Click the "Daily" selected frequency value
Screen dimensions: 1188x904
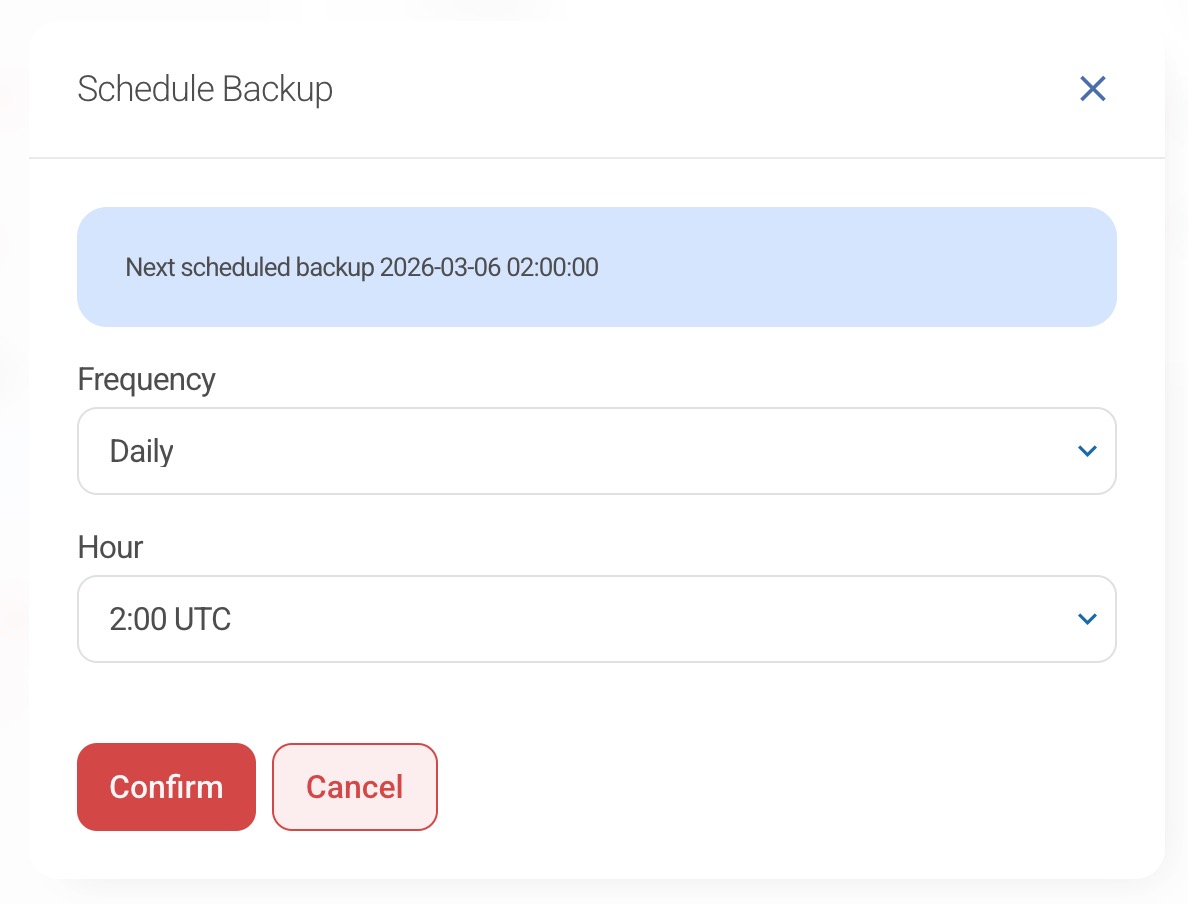pyautogui.click(x=142, y=451)
